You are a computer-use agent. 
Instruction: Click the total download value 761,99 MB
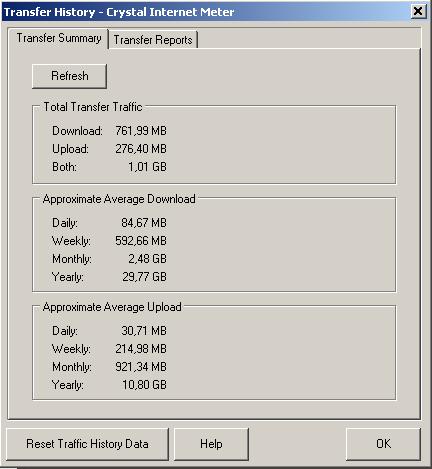click(141, 131)
